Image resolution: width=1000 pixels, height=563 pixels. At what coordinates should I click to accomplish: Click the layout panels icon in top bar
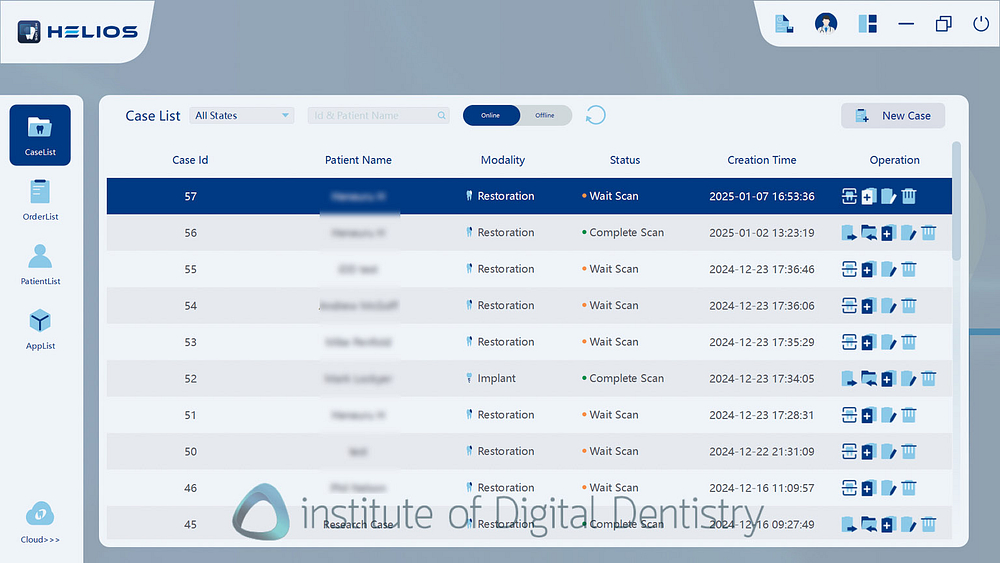coord(867,24)
